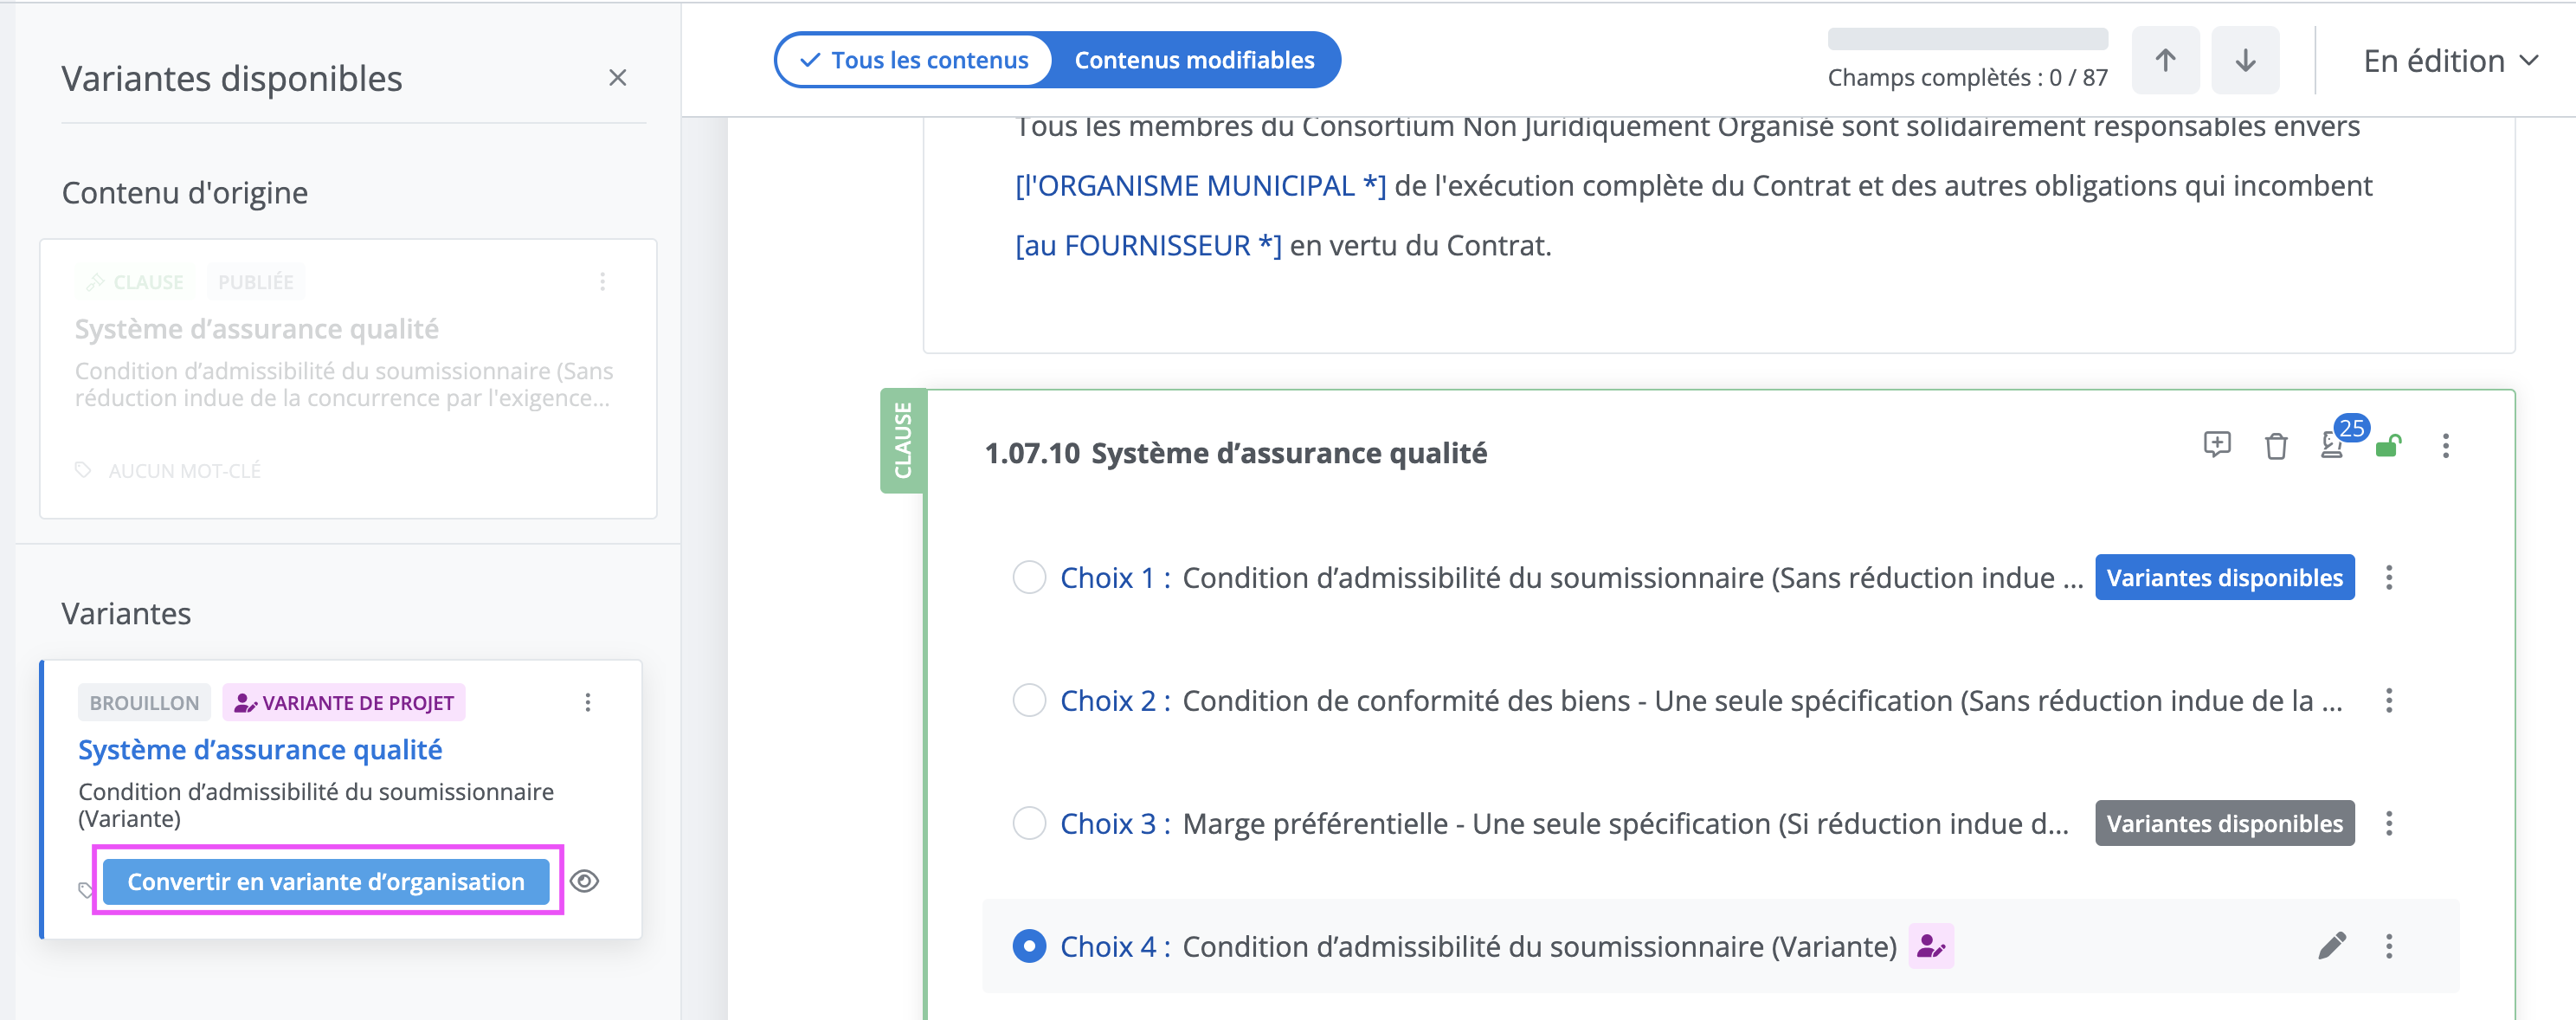Click the purple project variant icon on Choix 4
This screenshot has height=1020, width=2576.
[1931, 946]
